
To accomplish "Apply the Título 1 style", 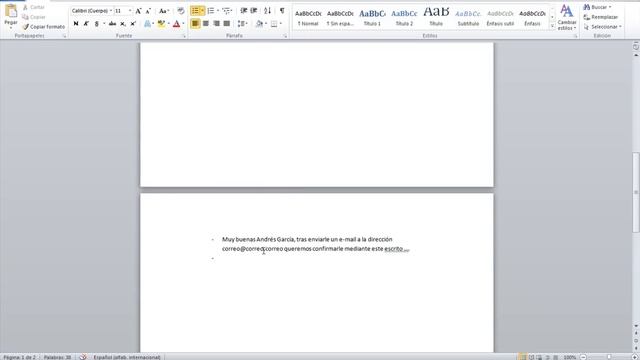I will click(372, 18).
